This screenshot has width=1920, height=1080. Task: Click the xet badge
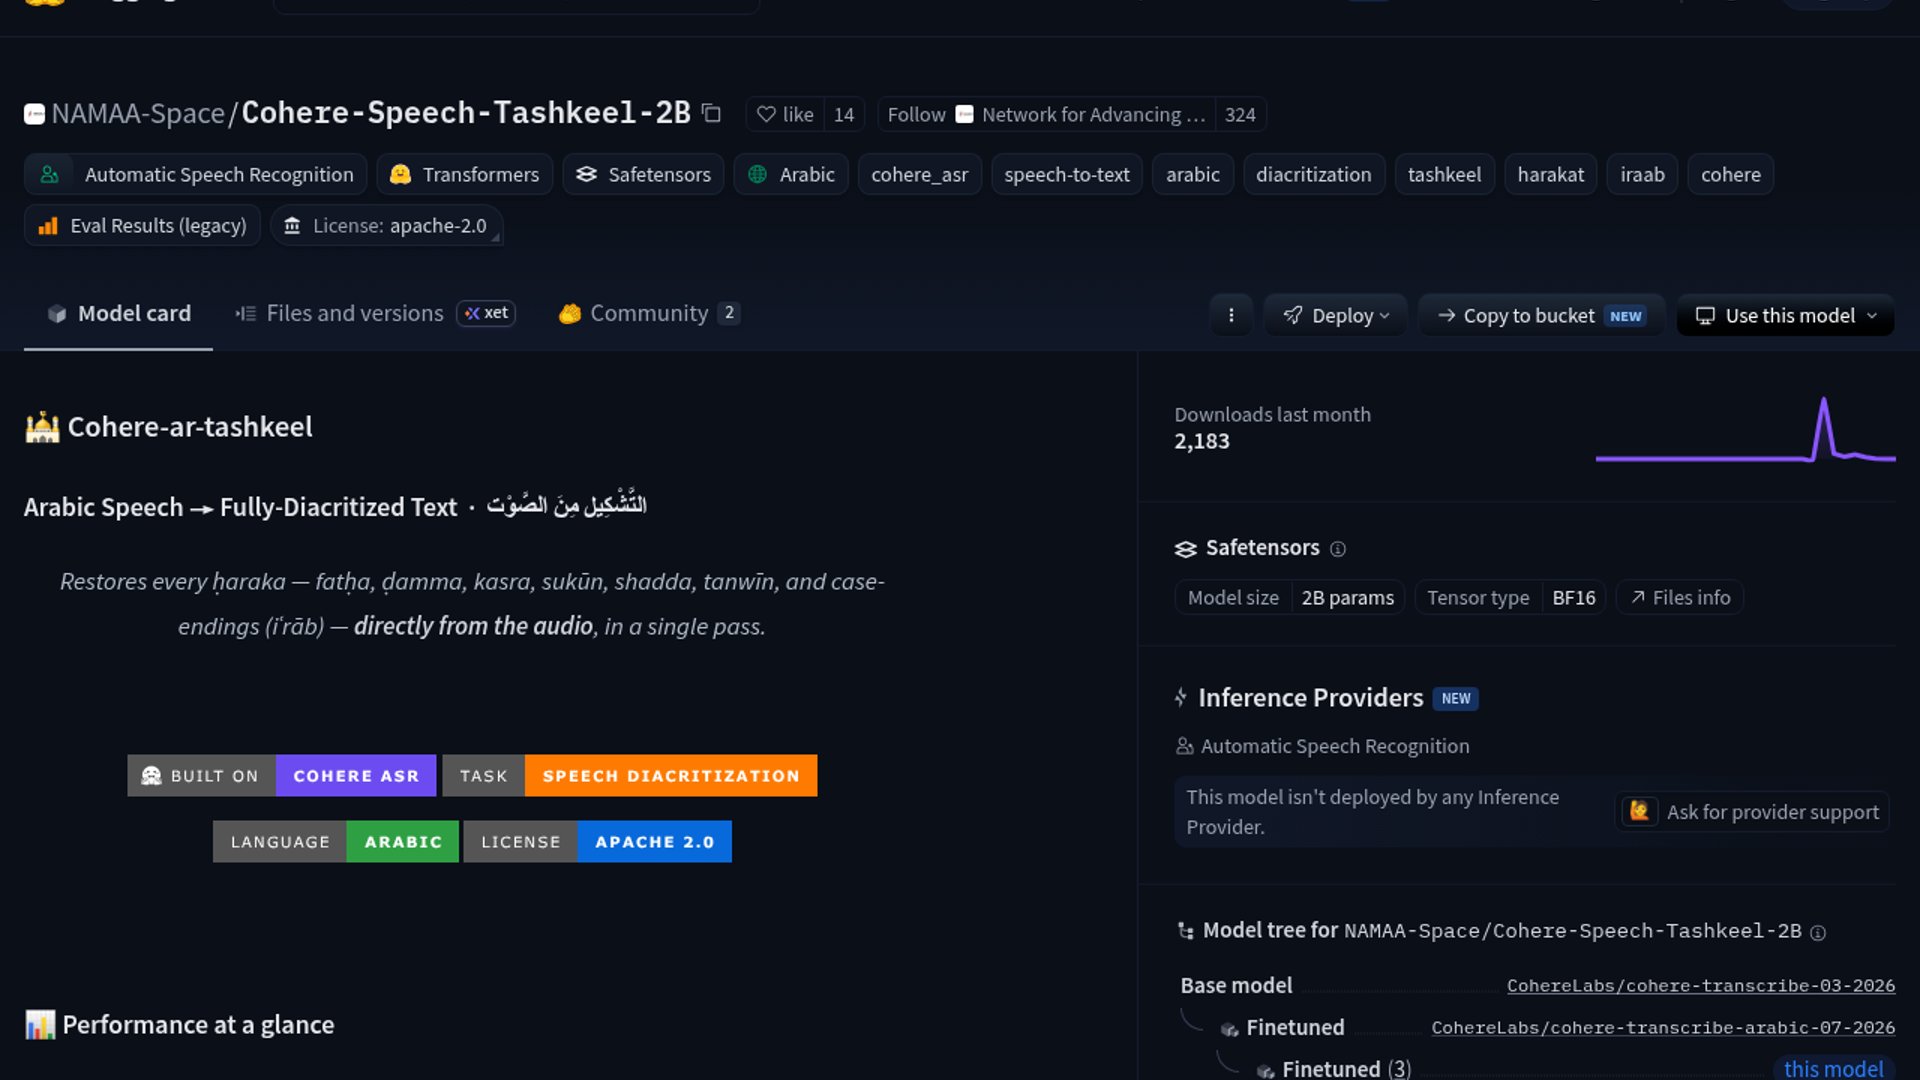[x=486, y=313]
